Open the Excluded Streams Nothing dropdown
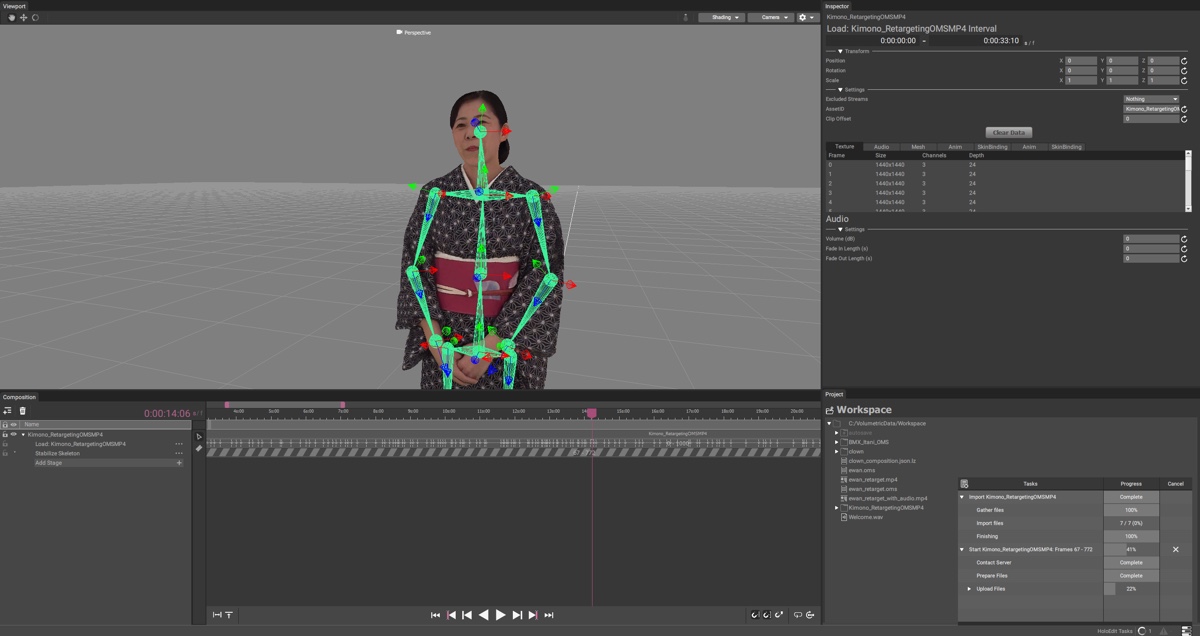The image size is (1200, 636). [1151, 99]
